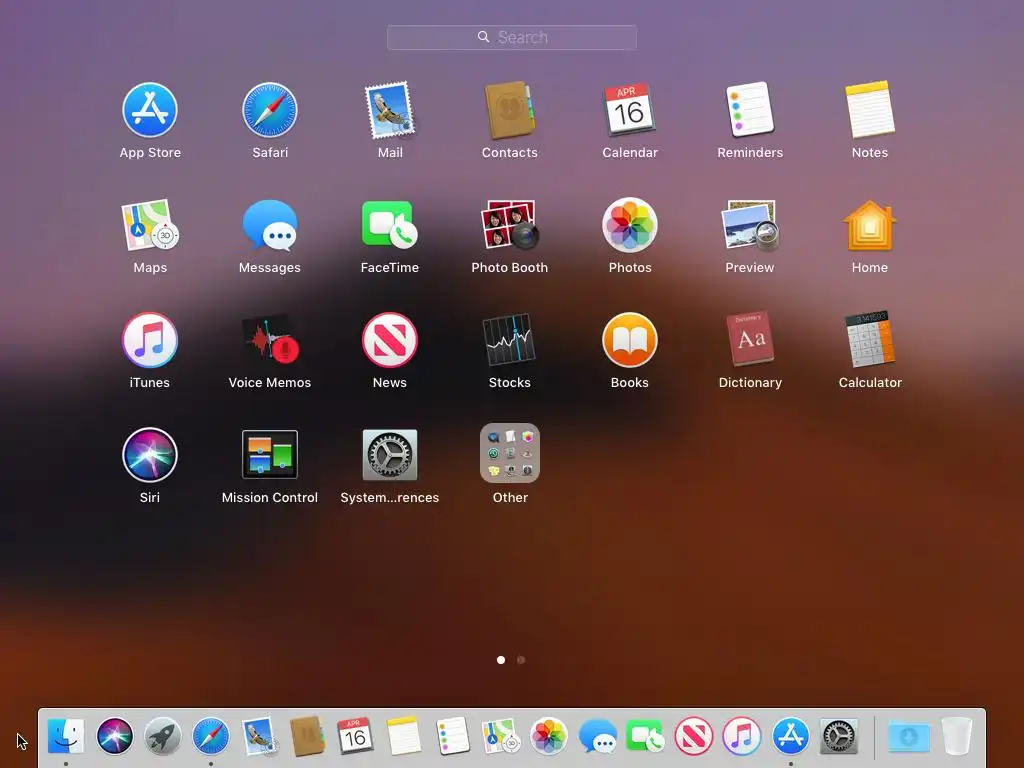Image resolution: width=1024 pixels, height=768 pixels.
Task: Open Voice Memos app
Action: tap(270, 340)
